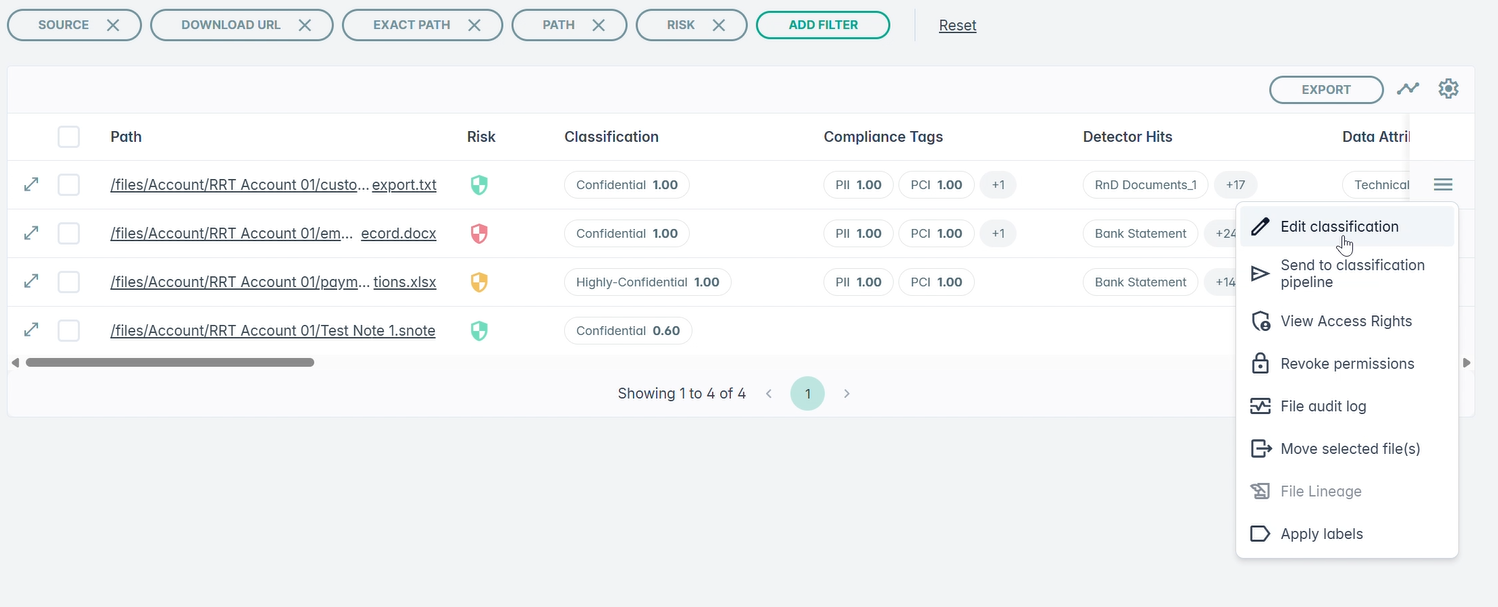Go to previous results page chevron
This screenshot has width=1498, height=607.
769,394
